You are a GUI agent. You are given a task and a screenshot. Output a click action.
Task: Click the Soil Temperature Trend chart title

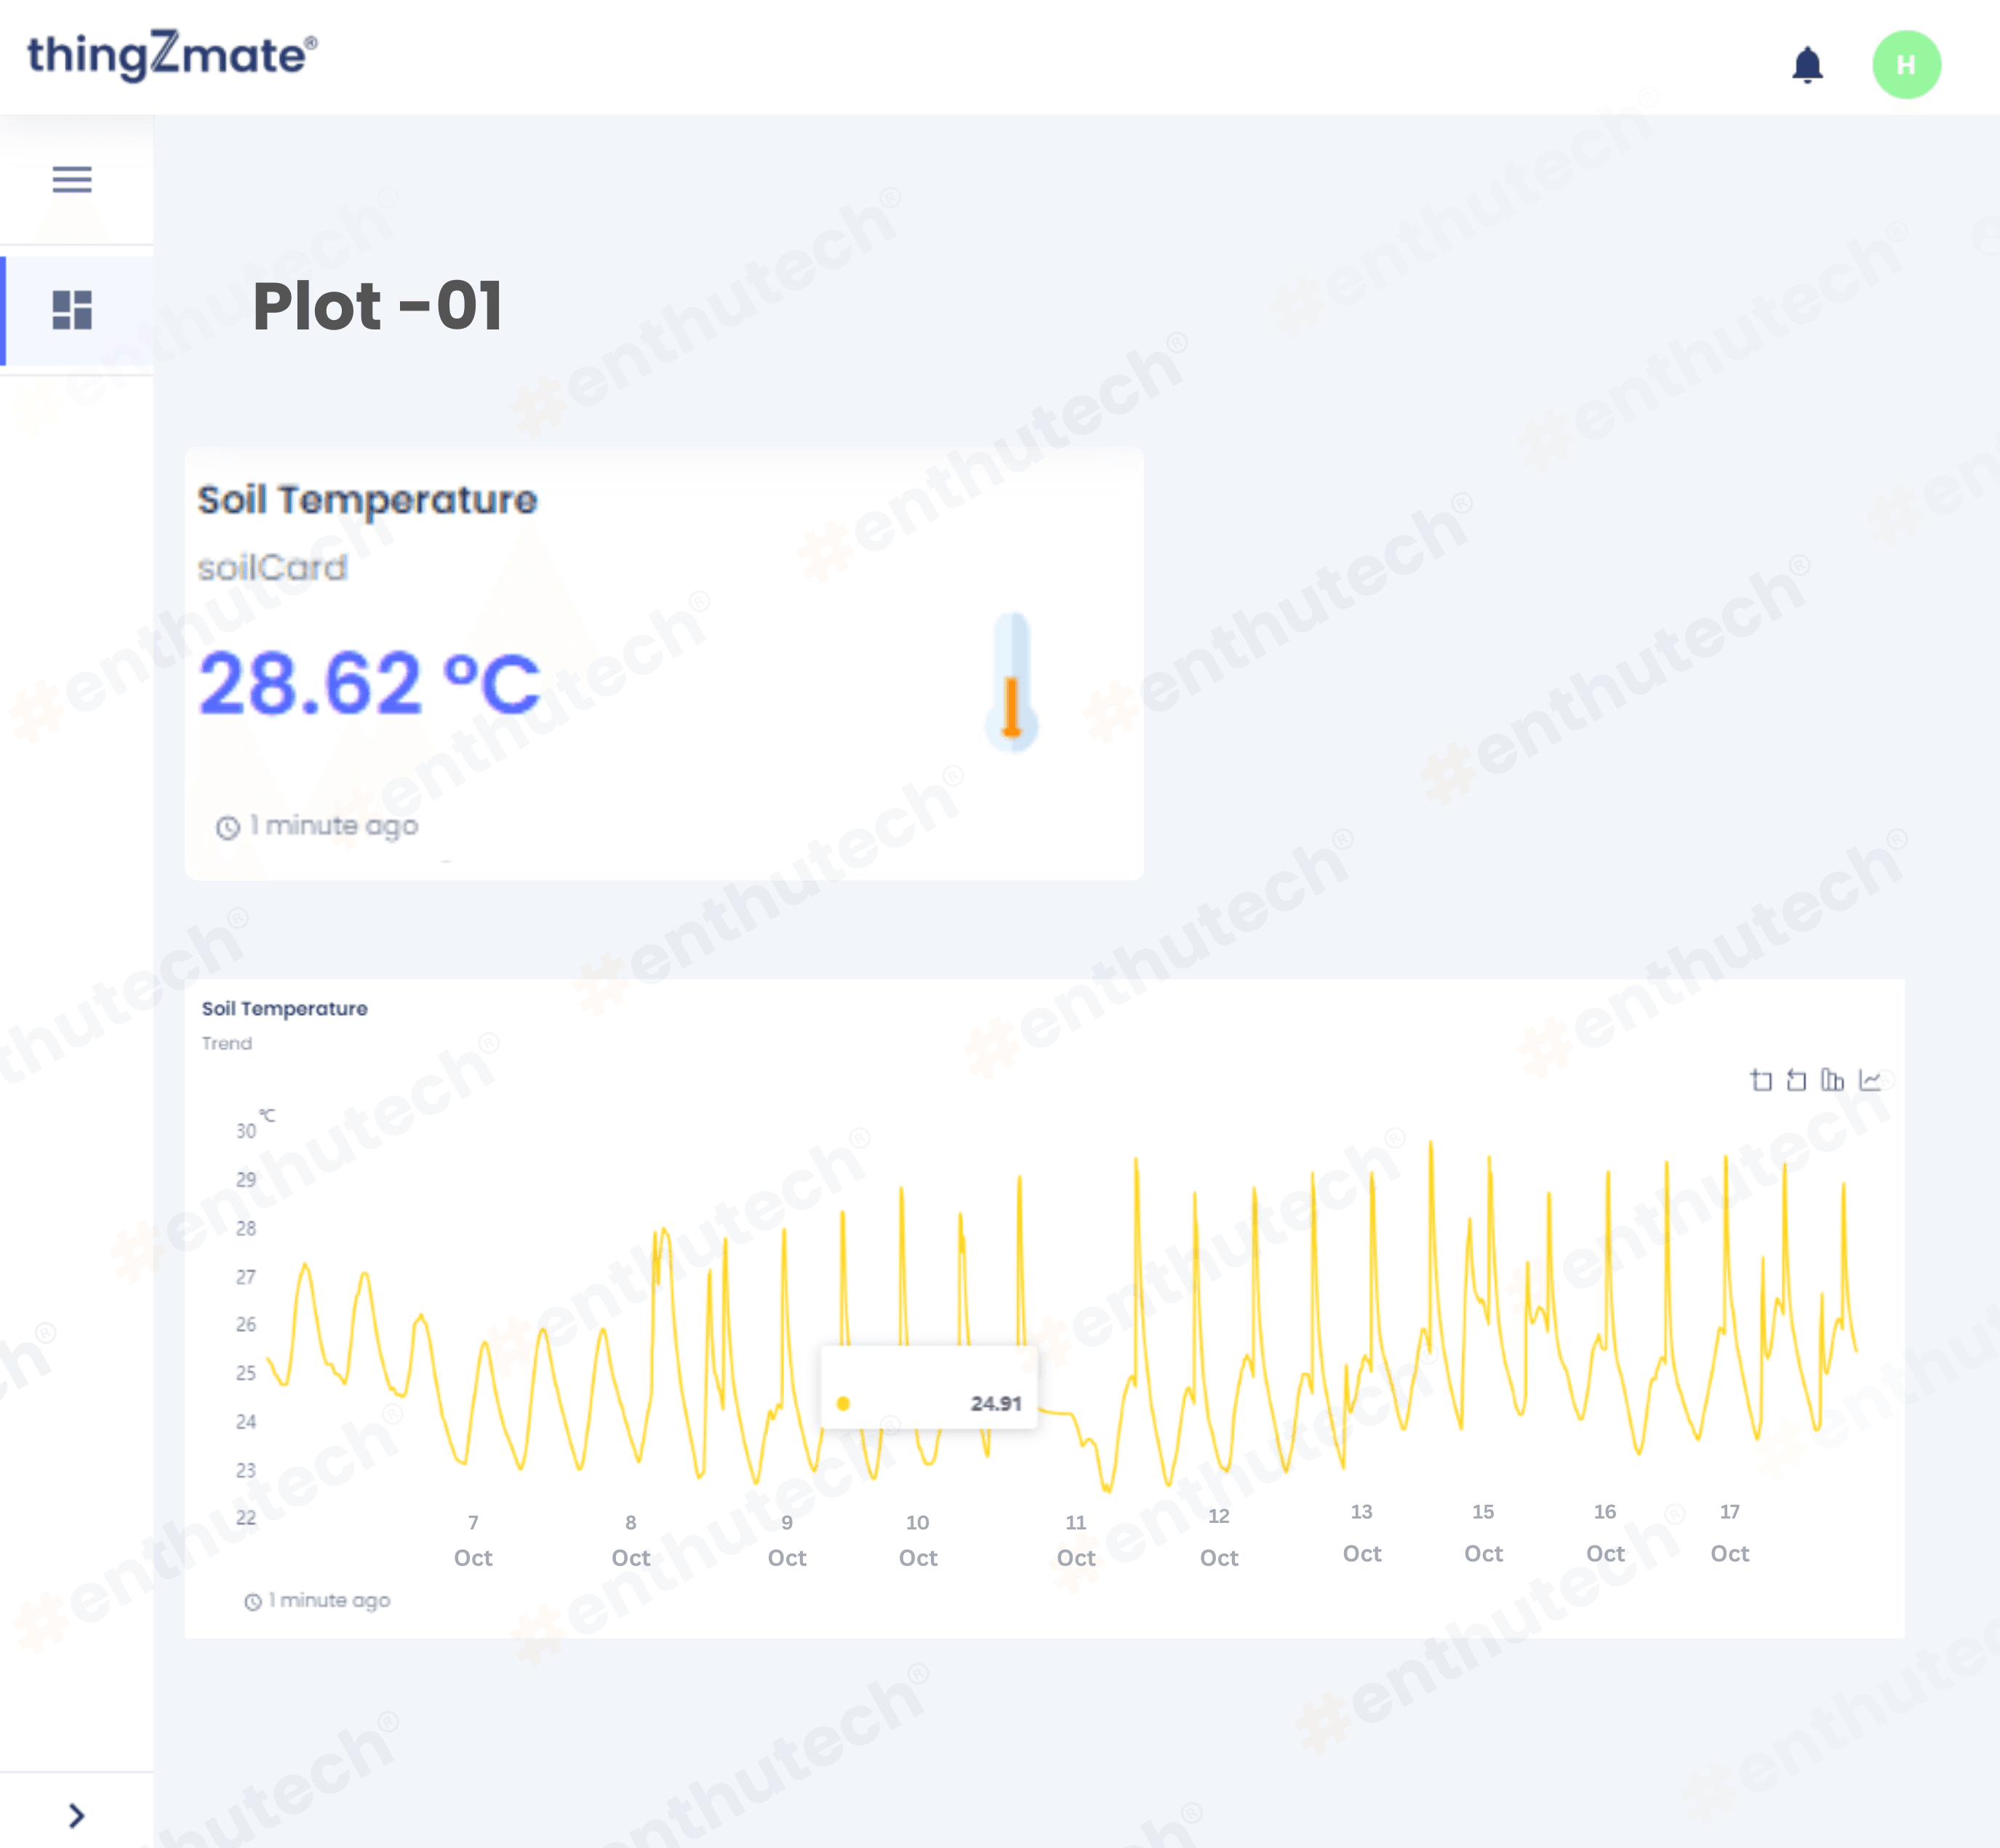click(x=285, y=1008)
